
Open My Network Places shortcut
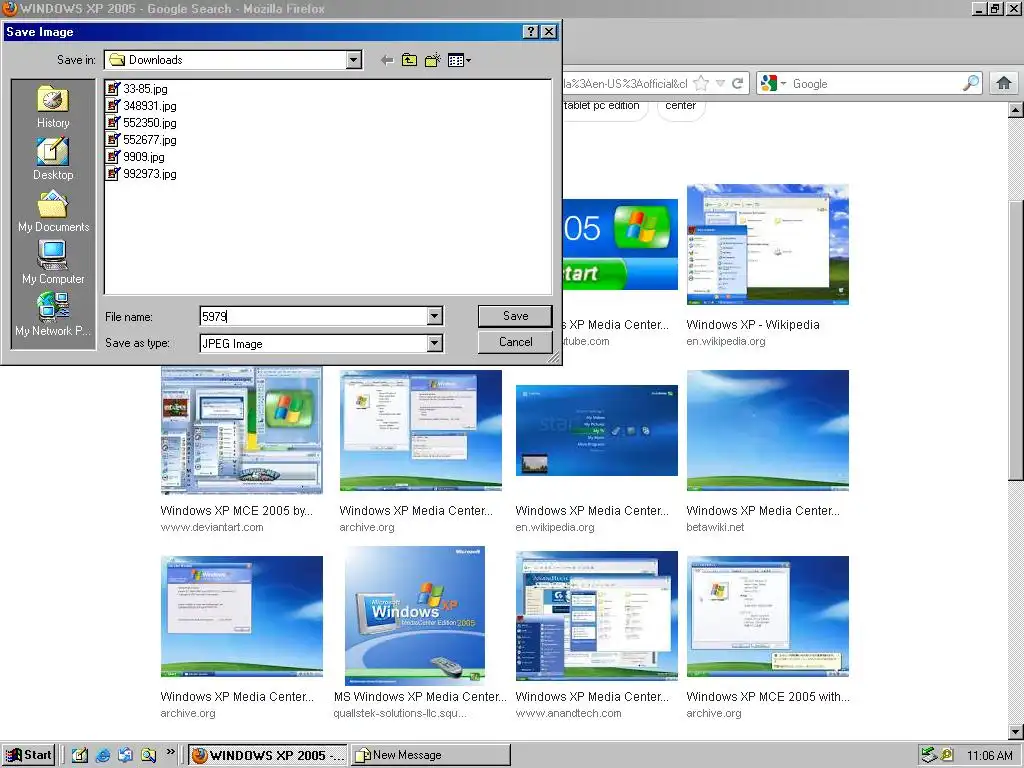53,315
